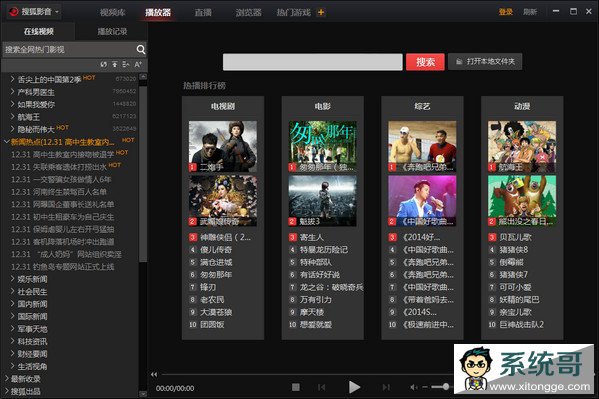This screenshot has height=399, width=599.
Task: Open the 魁拔3 movie thumbnail
Action: (322, 201)
